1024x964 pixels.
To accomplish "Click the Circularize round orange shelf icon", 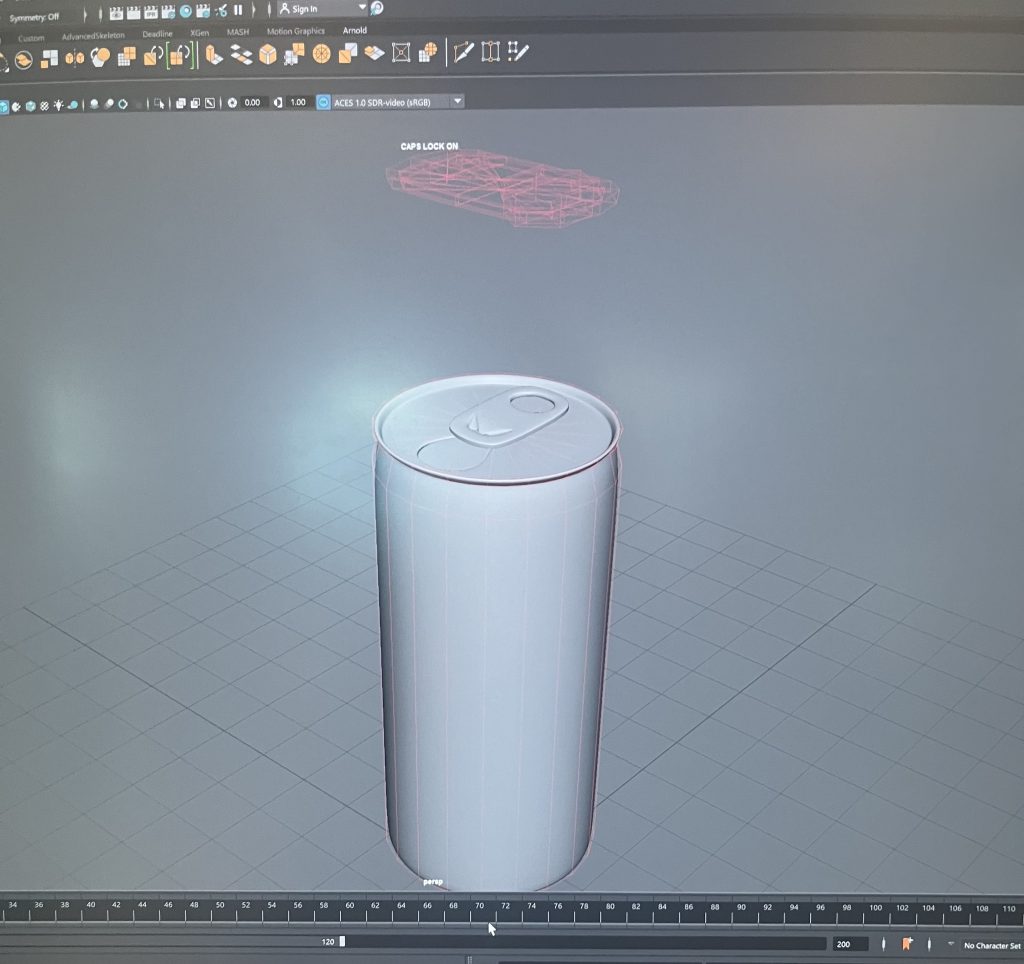I will click(x=321, y=54).
